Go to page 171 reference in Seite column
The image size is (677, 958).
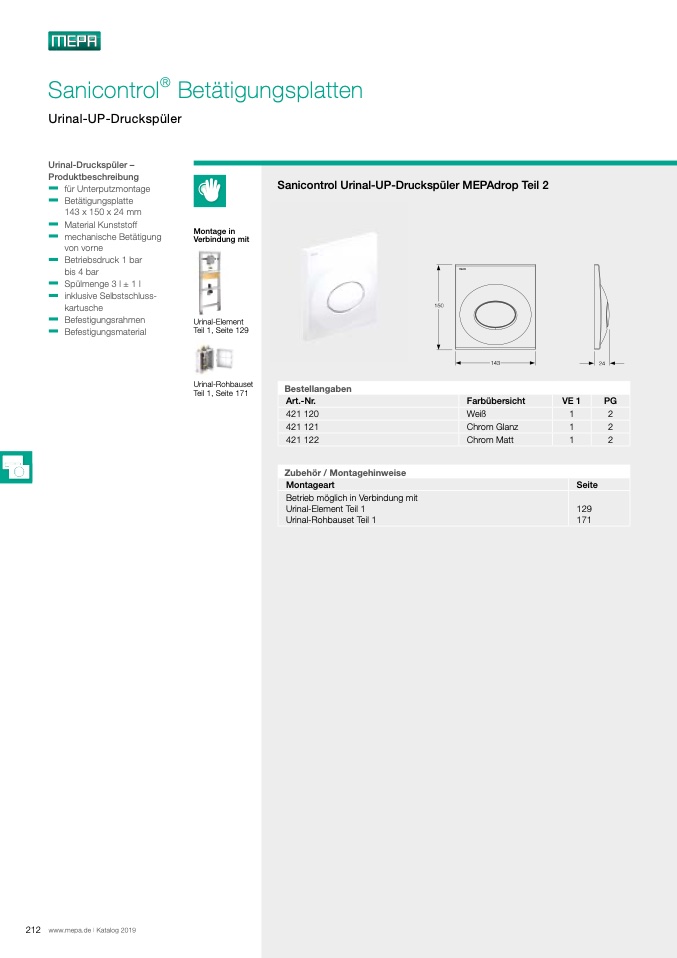click(x=585, y=520)
